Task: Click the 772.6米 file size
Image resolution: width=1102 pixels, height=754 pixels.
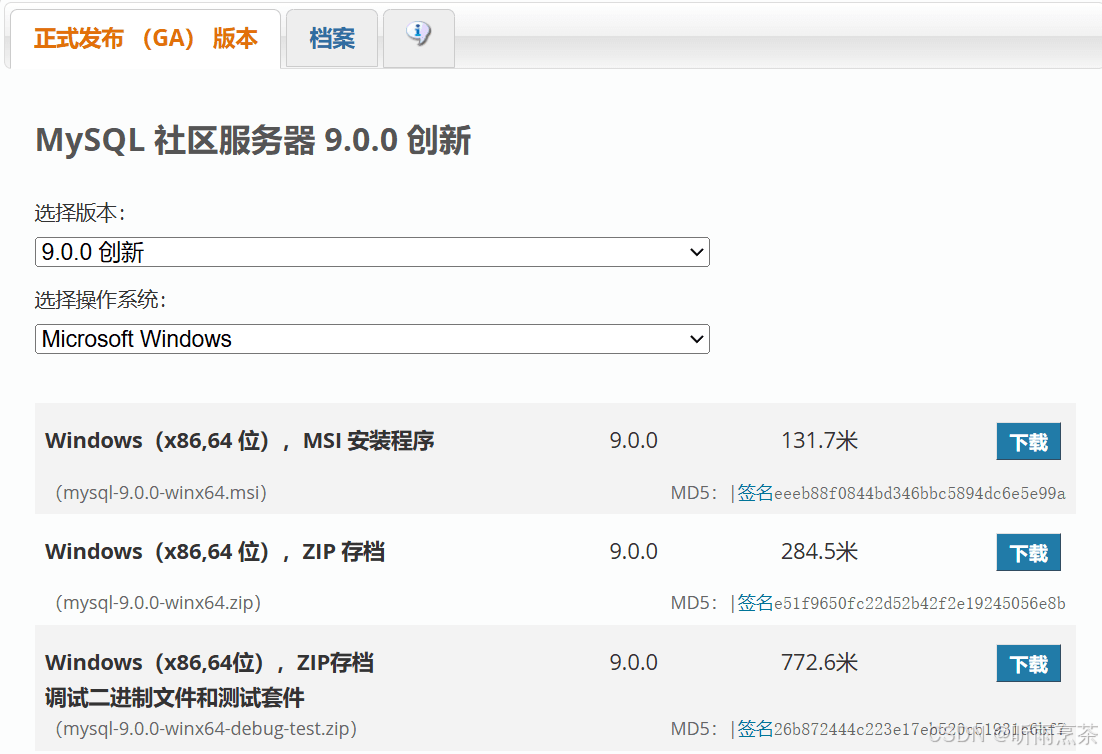Action: coord(819,663)
